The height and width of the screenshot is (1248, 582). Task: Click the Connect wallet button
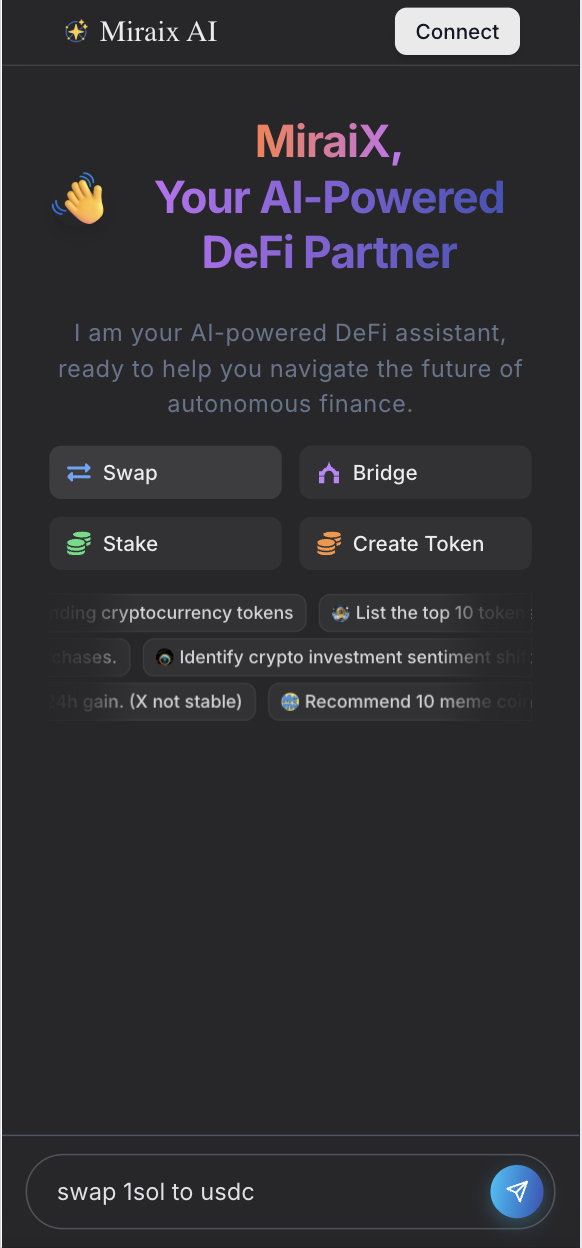457,31
